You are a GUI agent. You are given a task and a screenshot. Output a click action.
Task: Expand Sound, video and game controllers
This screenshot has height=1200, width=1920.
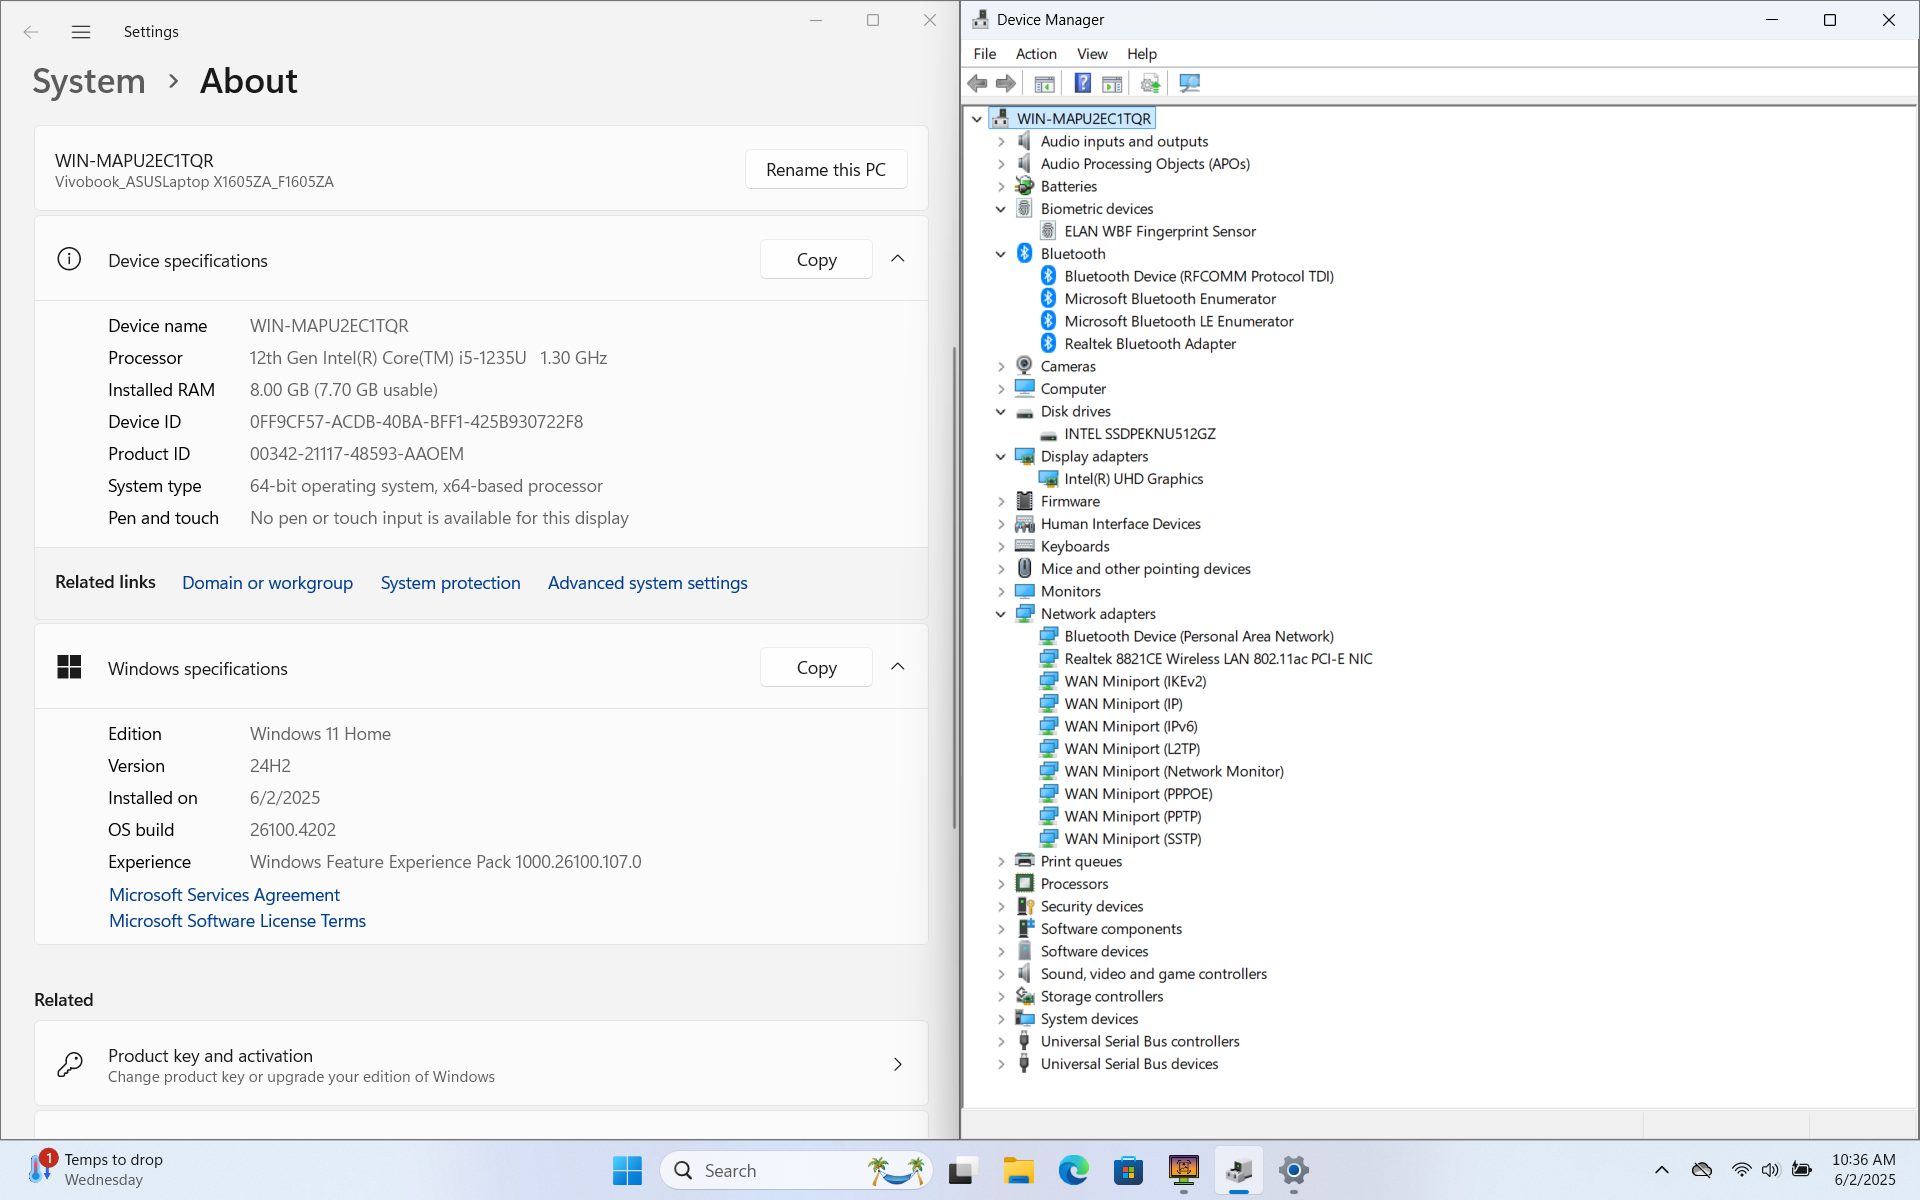(1001, 974)
